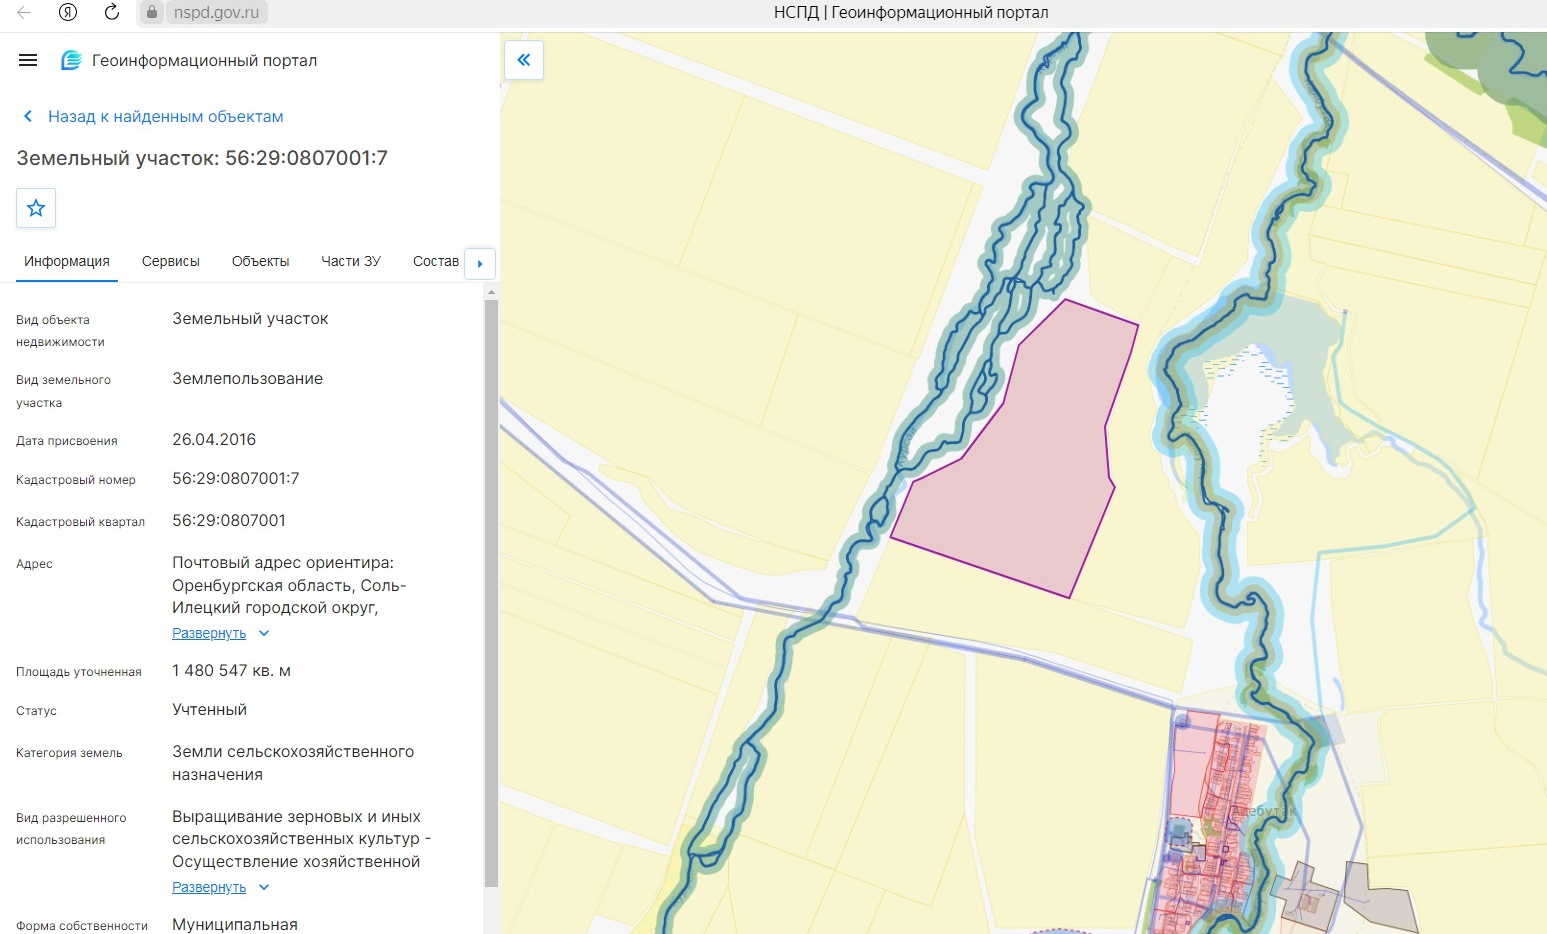Click Назад к найденным объектам link
1547x934 pixels.
pyautogui.click(x=166, y=116)
